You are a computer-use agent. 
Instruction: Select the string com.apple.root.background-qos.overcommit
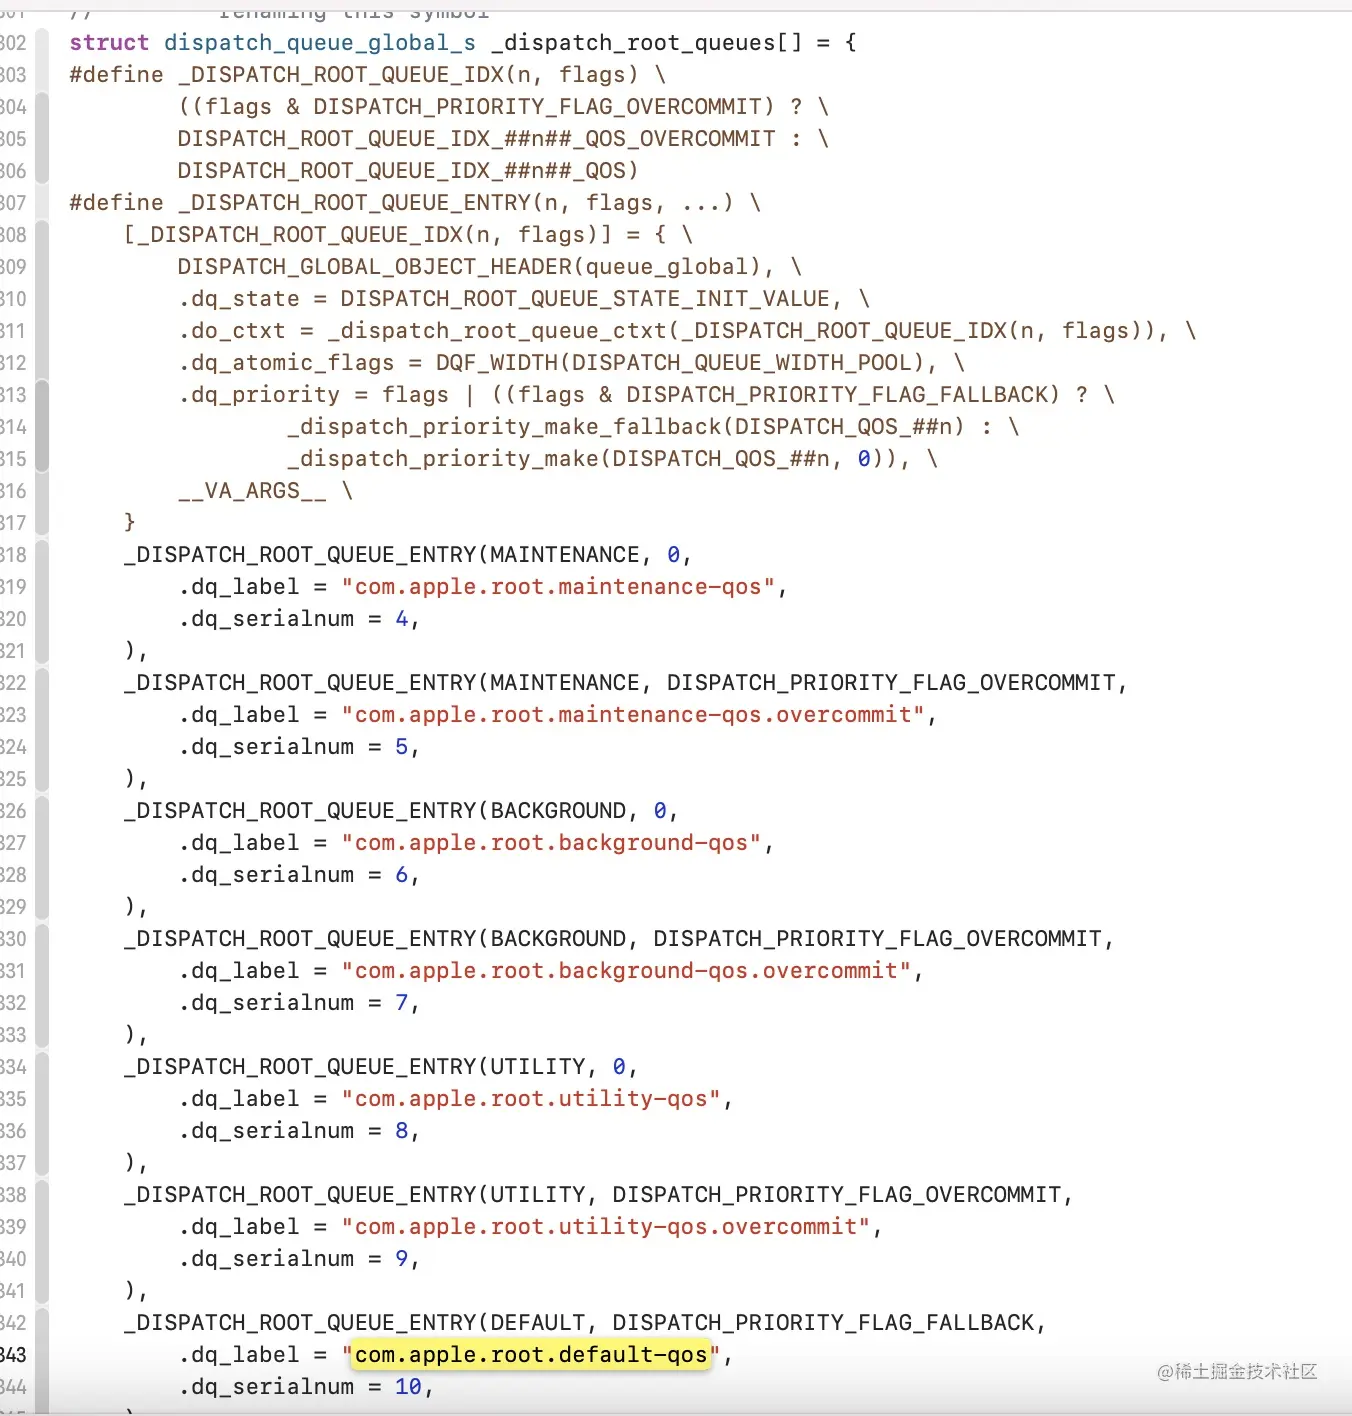pos(627,971)
